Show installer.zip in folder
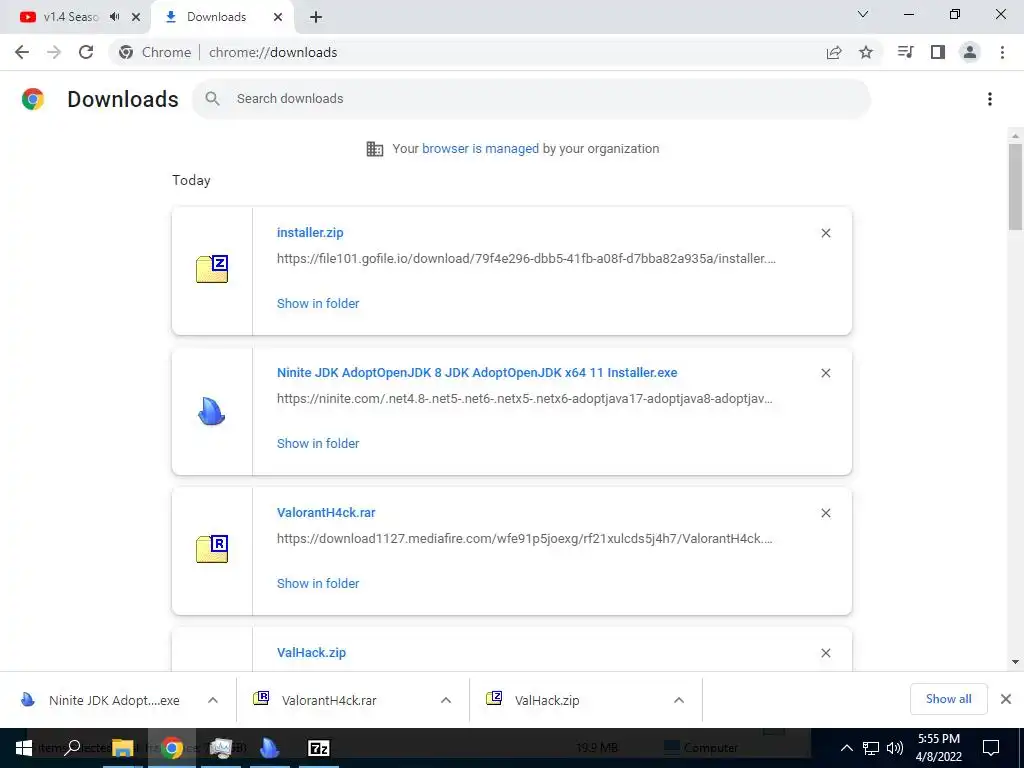 (318, 303)
